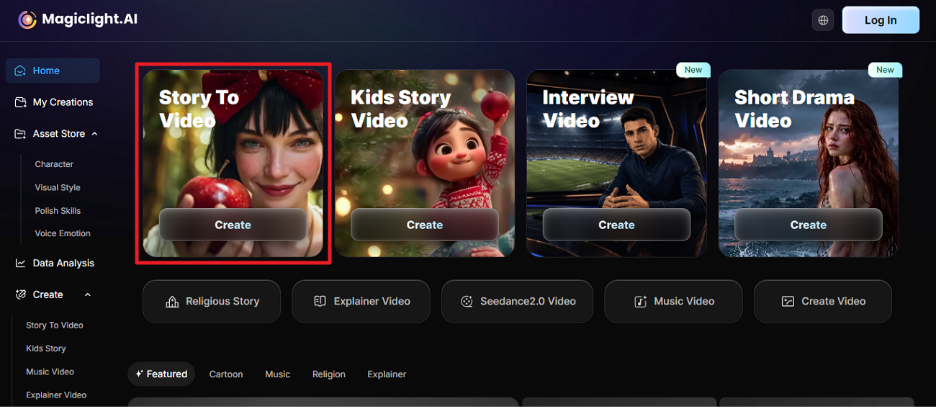Click the Create Video image icon
Image resolution: width=936 pixels, height=408 pixels.
coord(788,302)
